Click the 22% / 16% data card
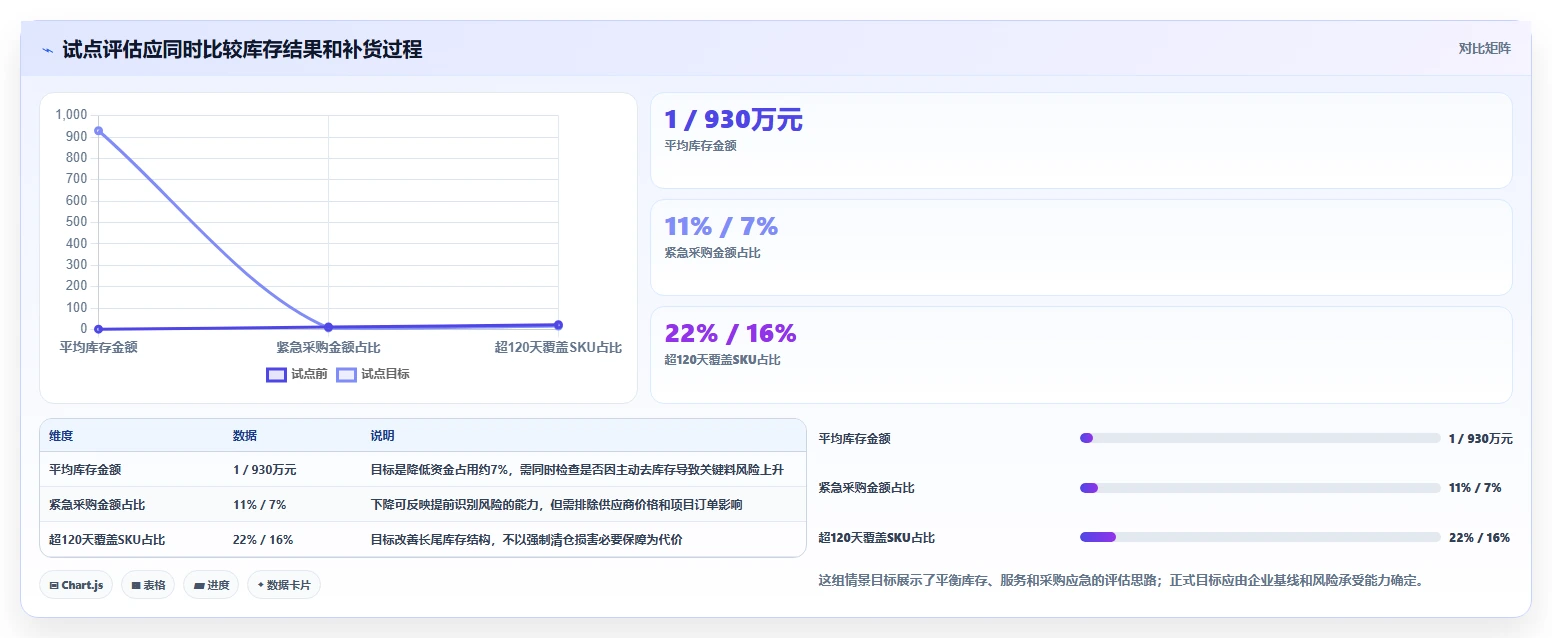Screen dimensions: 1552x638 coord(1081,354)
